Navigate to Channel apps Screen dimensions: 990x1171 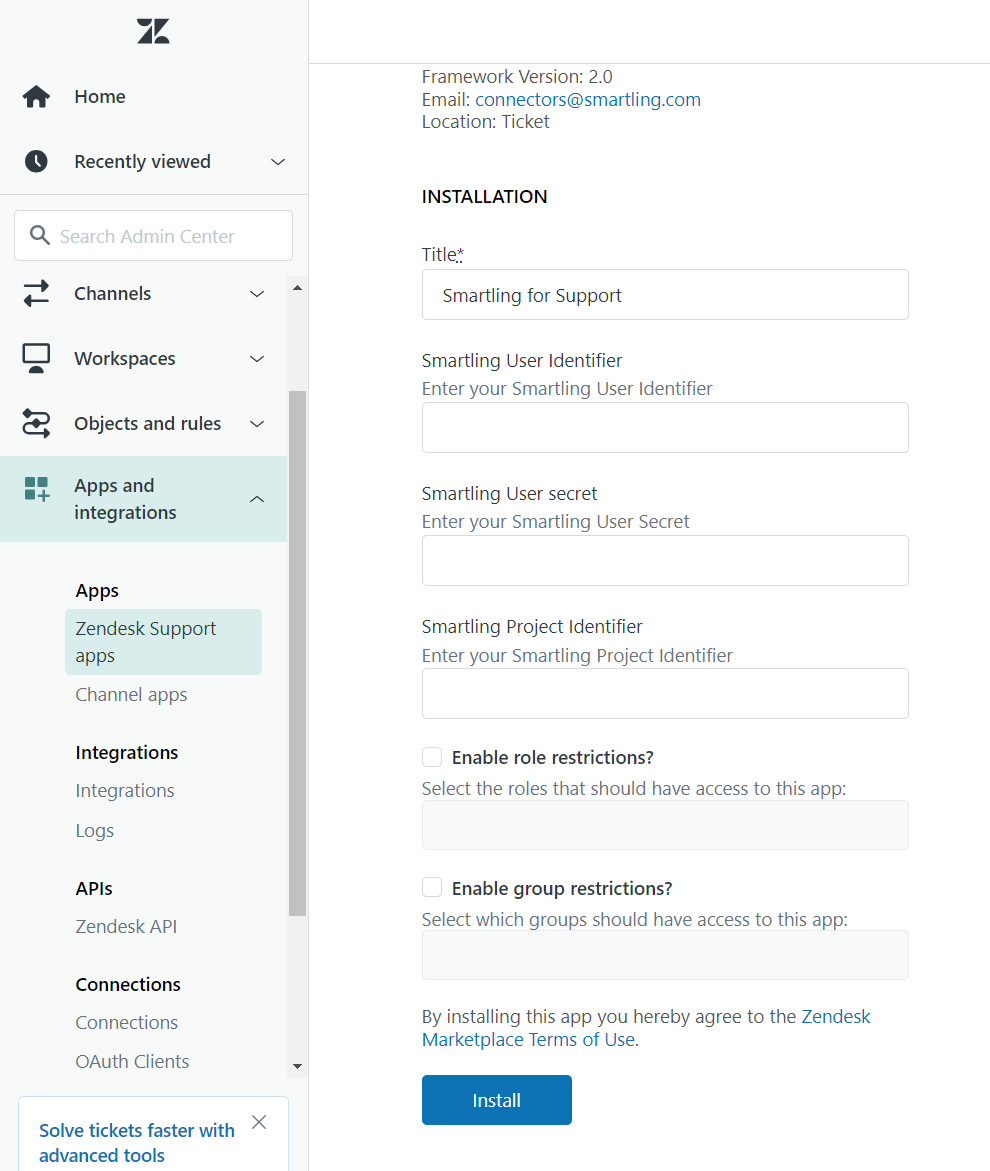pos(131,694)
